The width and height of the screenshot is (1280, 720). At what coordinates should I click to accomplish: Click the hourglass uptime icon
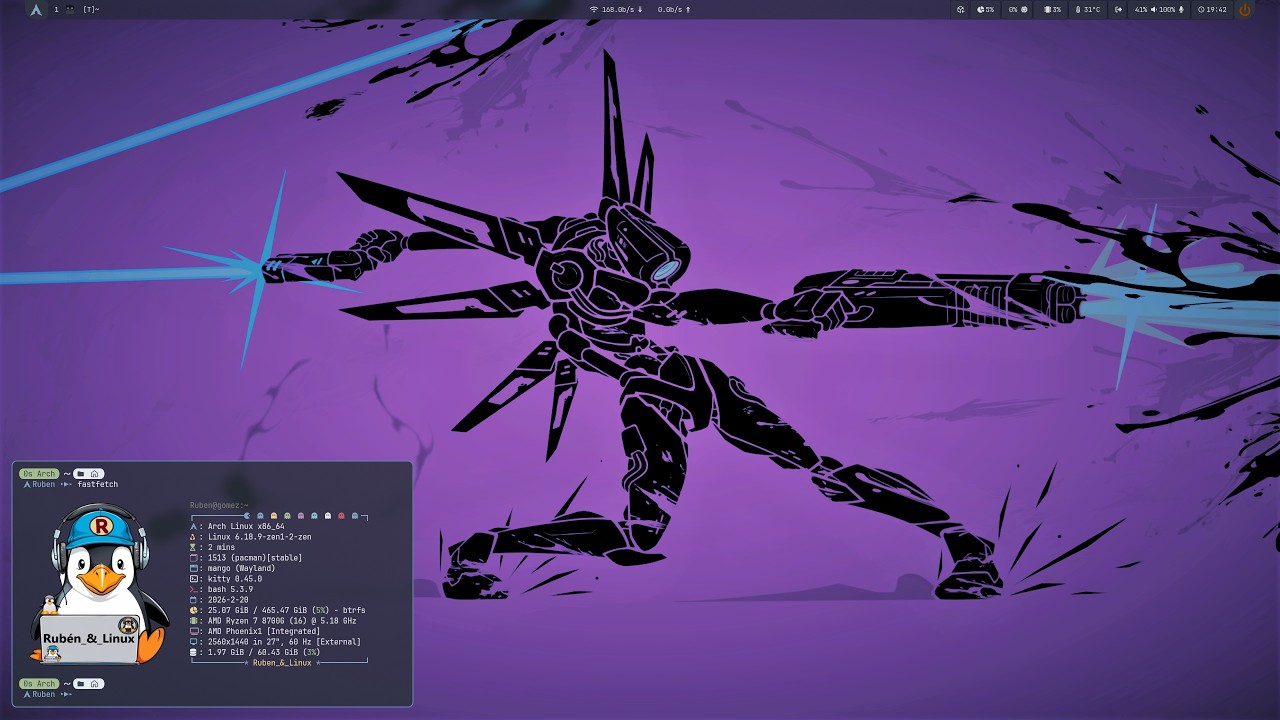194,547
